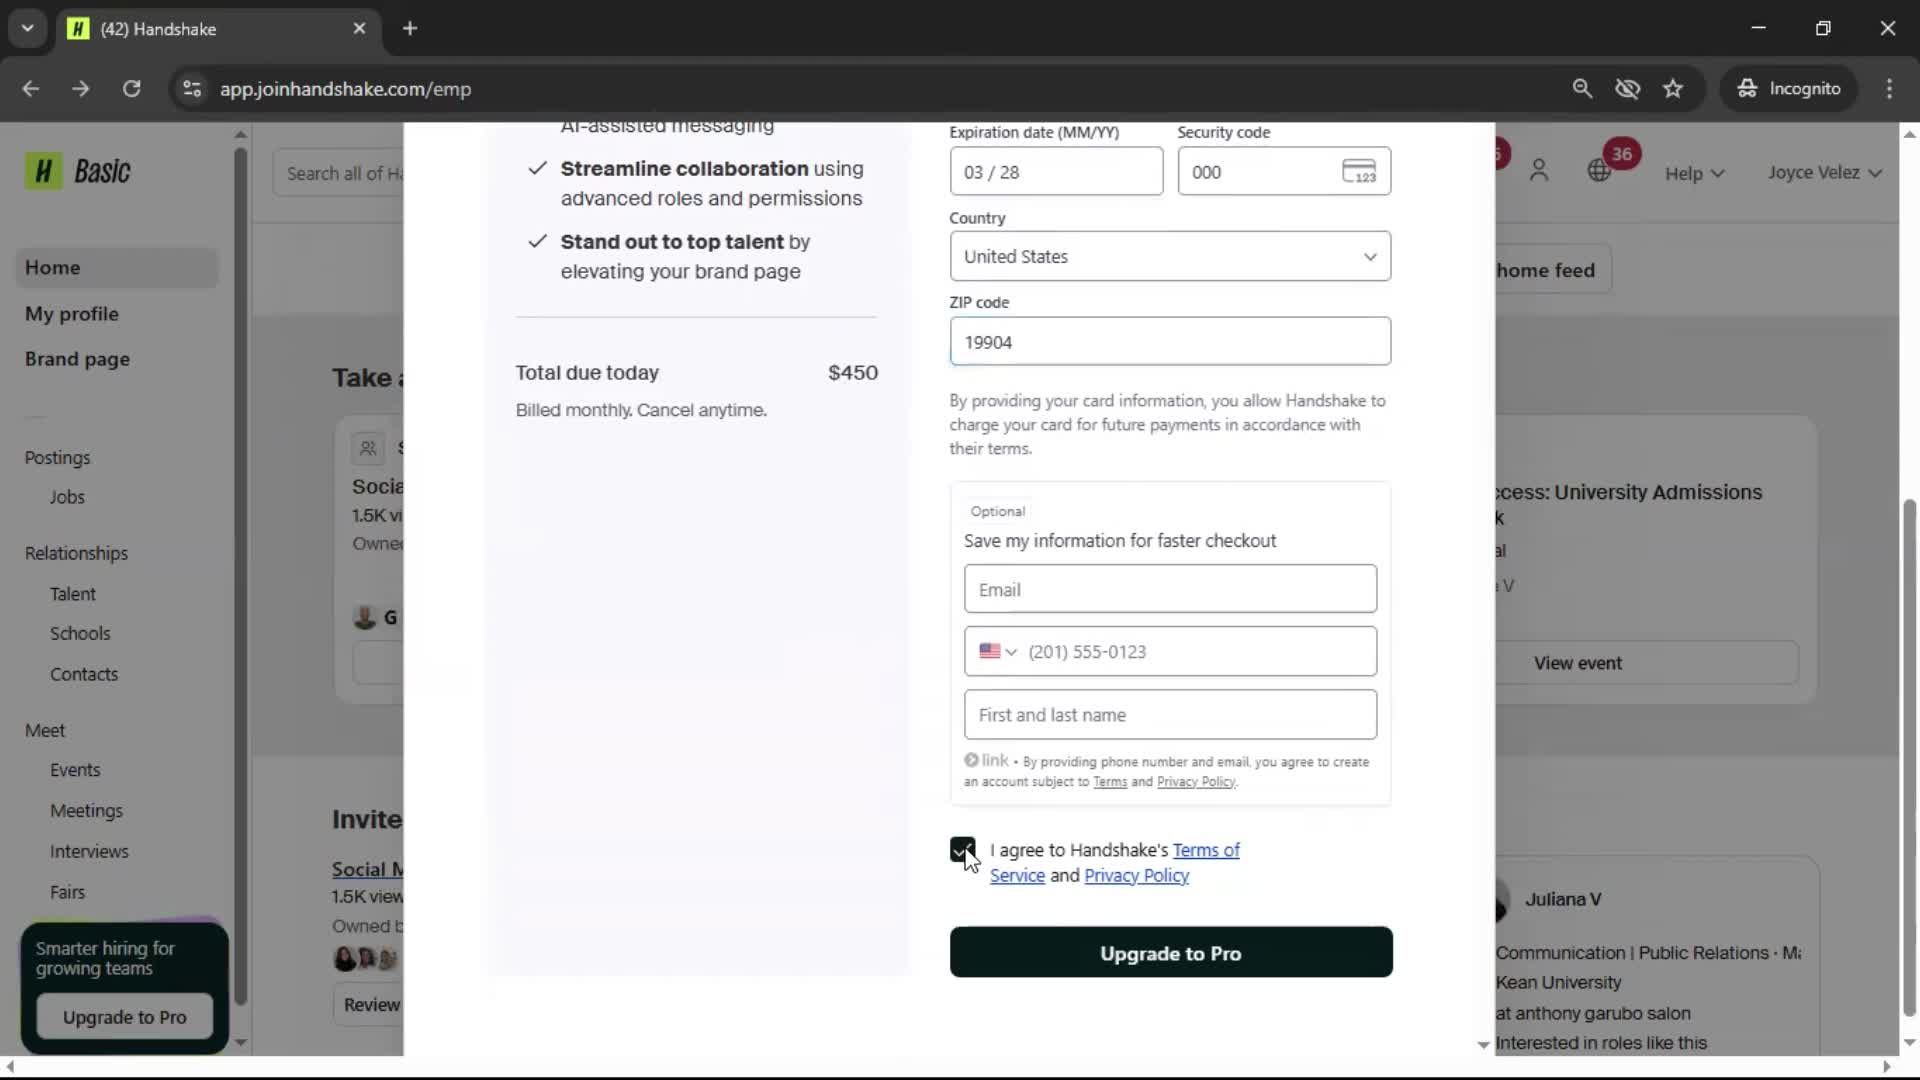Click the Review button on the job card
The width and height of the screenshot is (1920, 1080).
tap(368, 1005)
